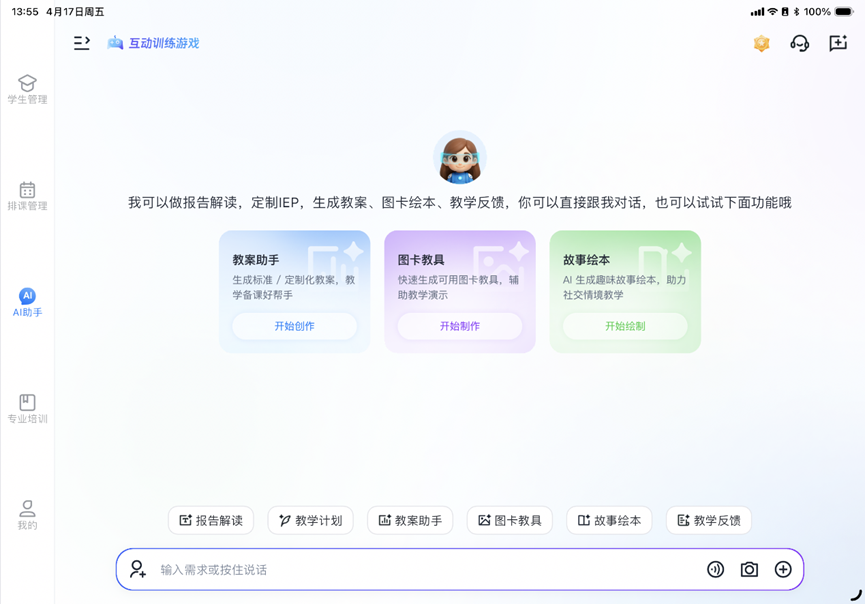Switch to 排课管理 sidebar tab

pos(27,195)
